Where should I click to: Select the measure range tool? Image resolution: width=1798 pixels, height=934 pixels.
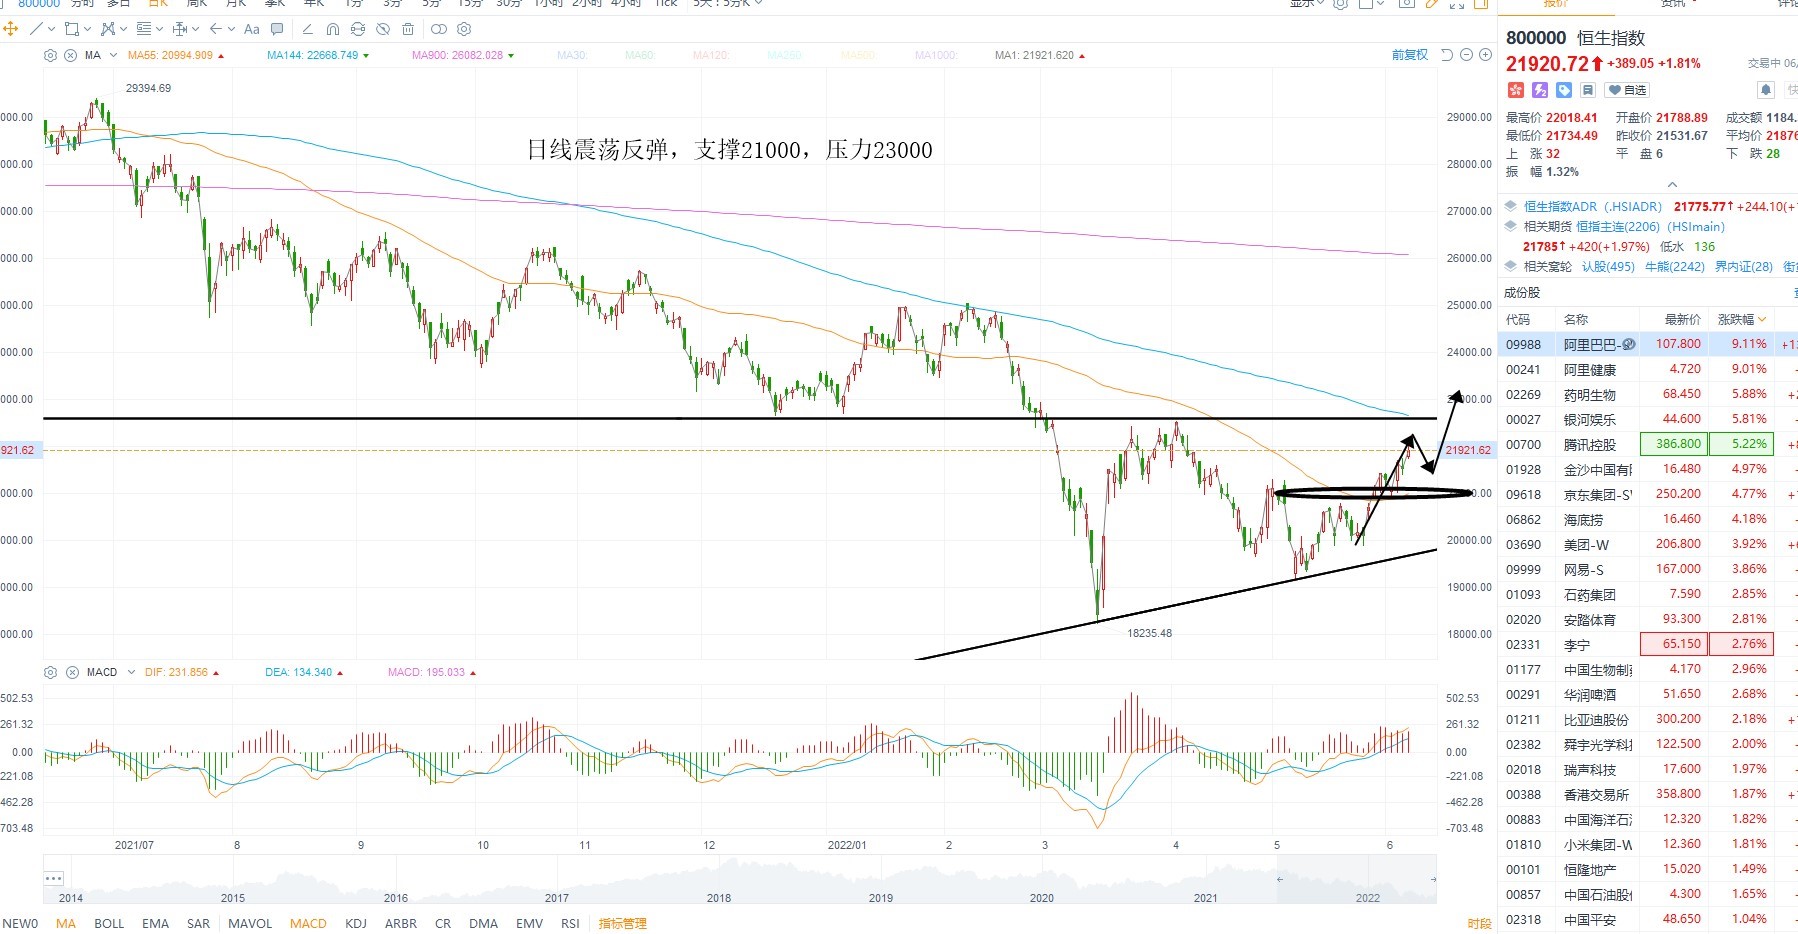tap(179, 29)
